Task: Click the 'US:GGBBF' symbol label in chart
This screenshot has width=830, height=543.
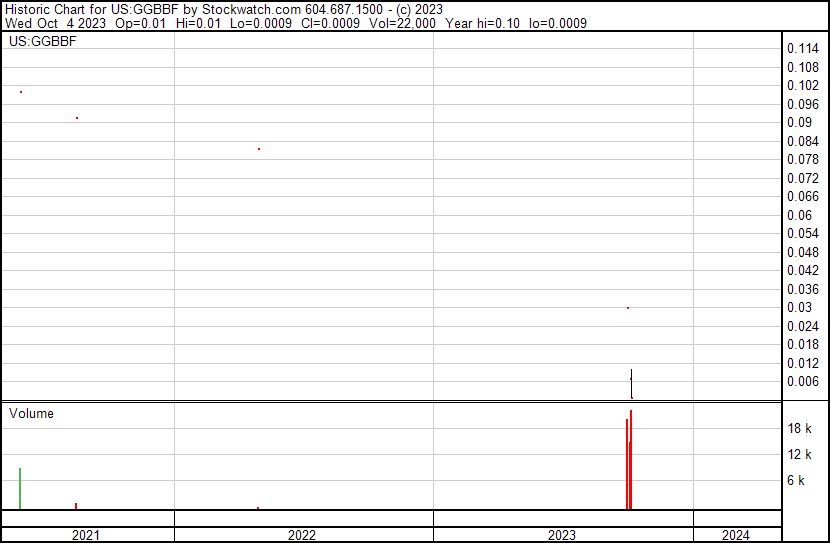Action: pyautogui.click(x=42, y=41)
